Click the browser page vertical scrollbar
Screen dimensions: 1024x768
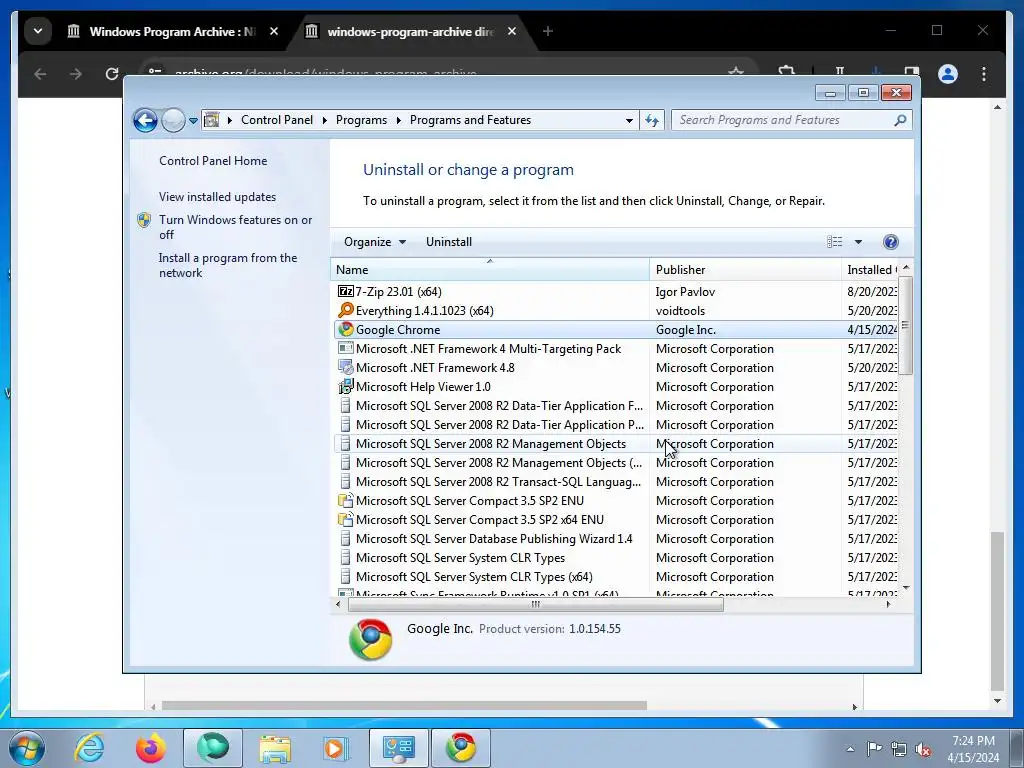[x=997, y=611]
